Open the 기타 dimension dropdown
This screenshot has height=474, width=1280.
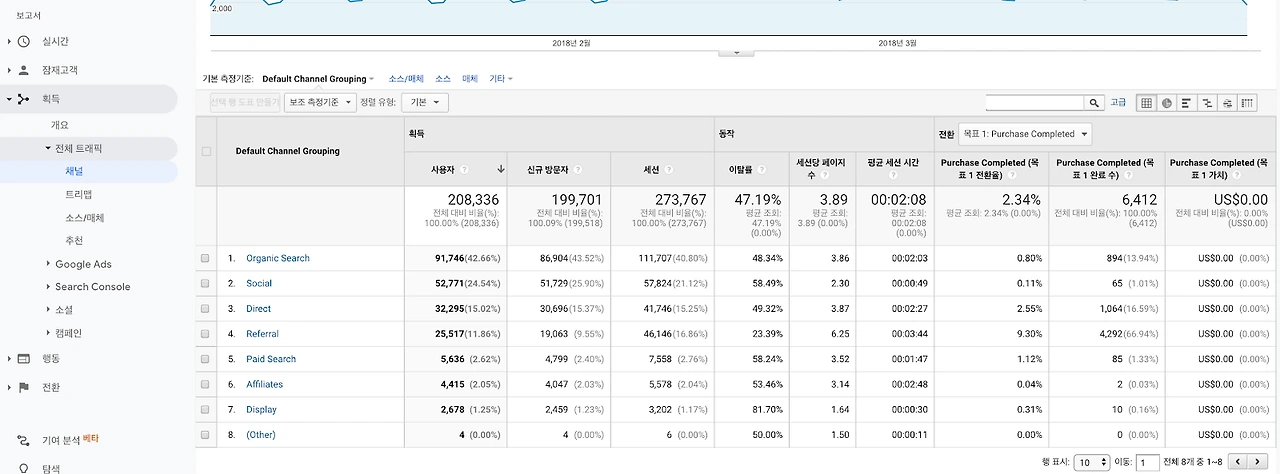click(500, 78)
